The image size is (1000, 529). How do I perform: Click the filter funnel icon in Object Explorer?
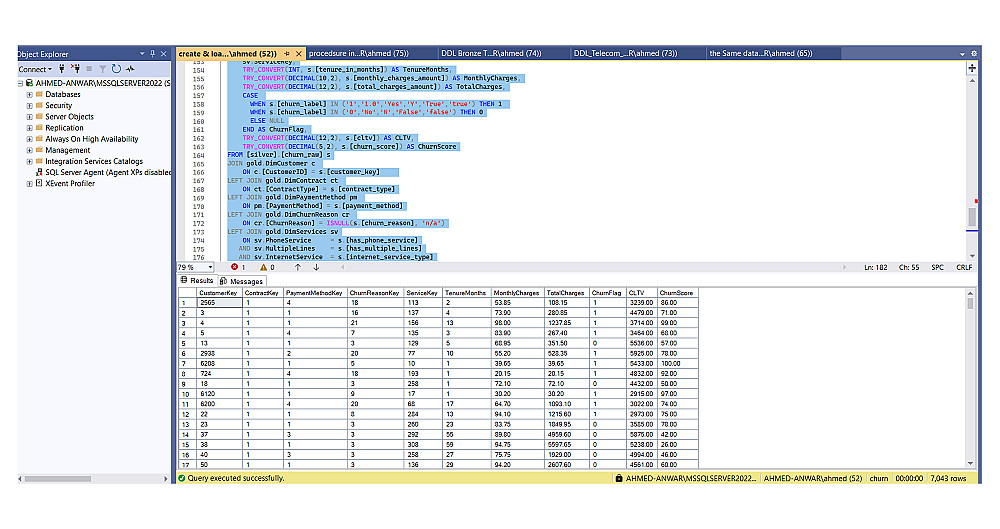pos(103,69)
